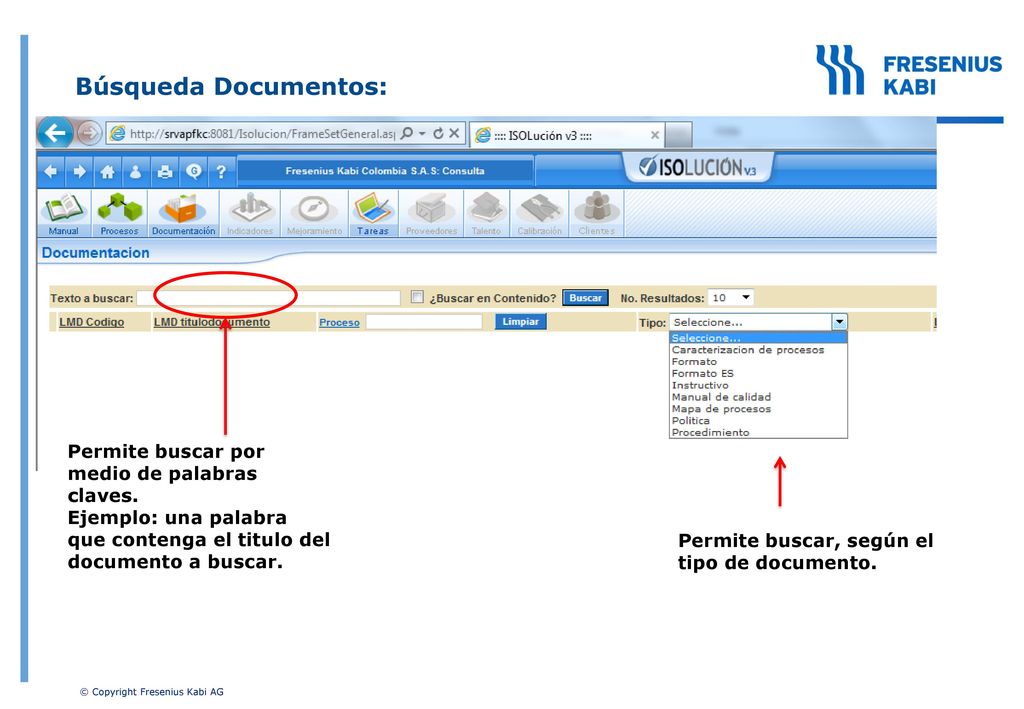Image resolution: width=1024 pixels, height=709 pixels.
Task: Open the Procesos module
Action: tap(120, 213)
